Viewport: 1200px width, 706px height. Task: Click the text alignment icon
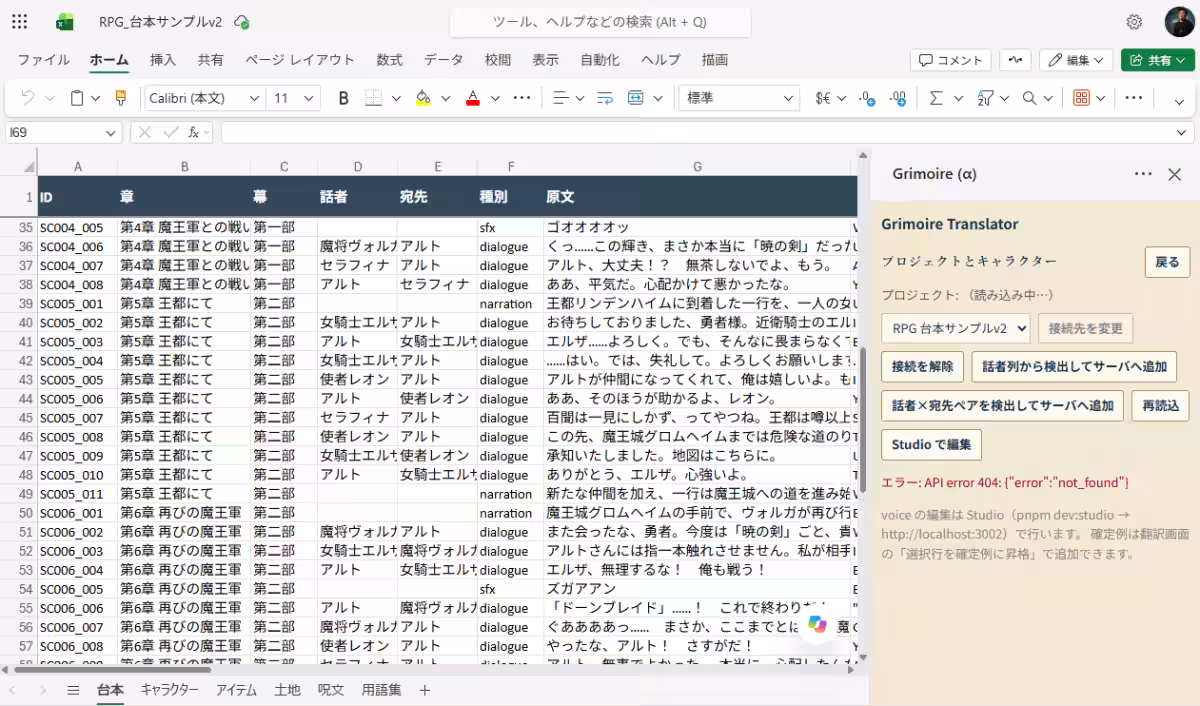[x=560, y=98]
